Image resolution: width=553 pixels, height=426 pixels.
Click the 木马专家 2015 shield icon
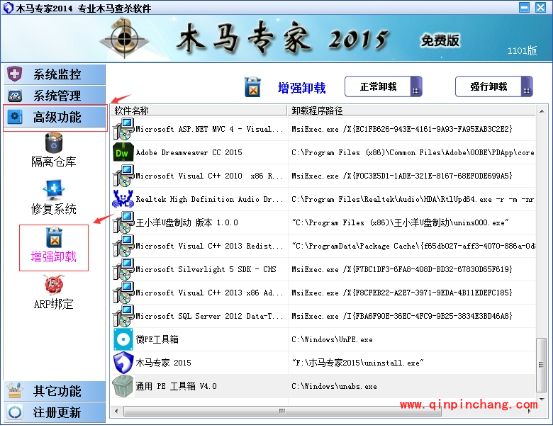click(123, 363)
